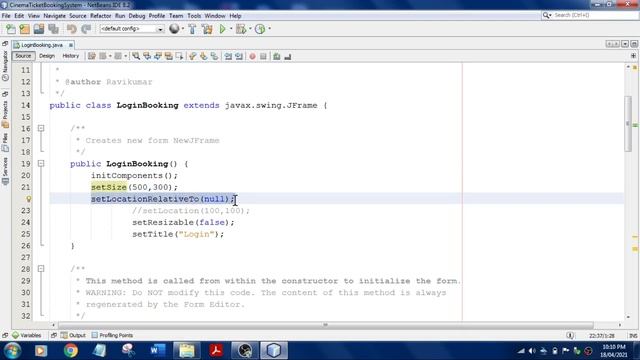Click Shift Line Right icon
640x360 pixels.
pyautogui.click(x=239, y=56)
